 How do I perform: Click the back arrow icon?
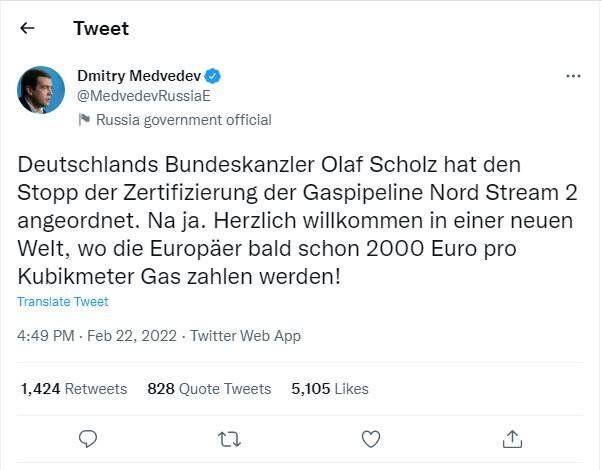point(27,29)
